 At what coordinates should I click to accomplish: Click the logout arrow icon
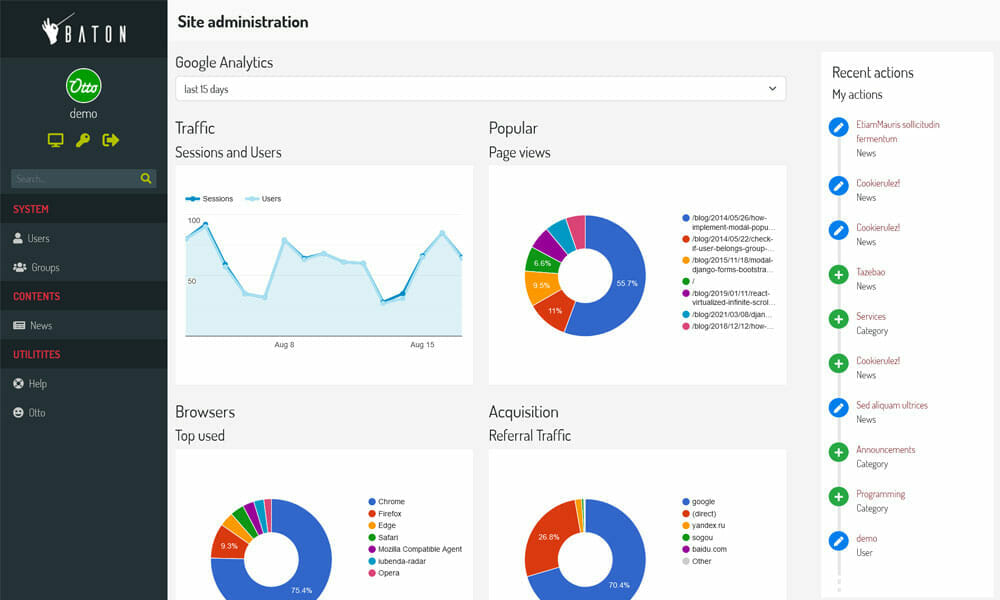[111, 140]
